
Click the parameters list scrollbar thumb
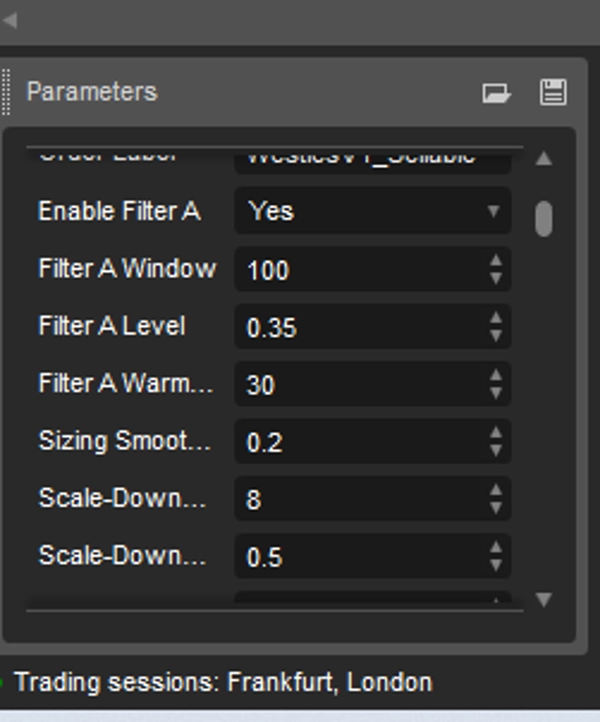(544, 219)
